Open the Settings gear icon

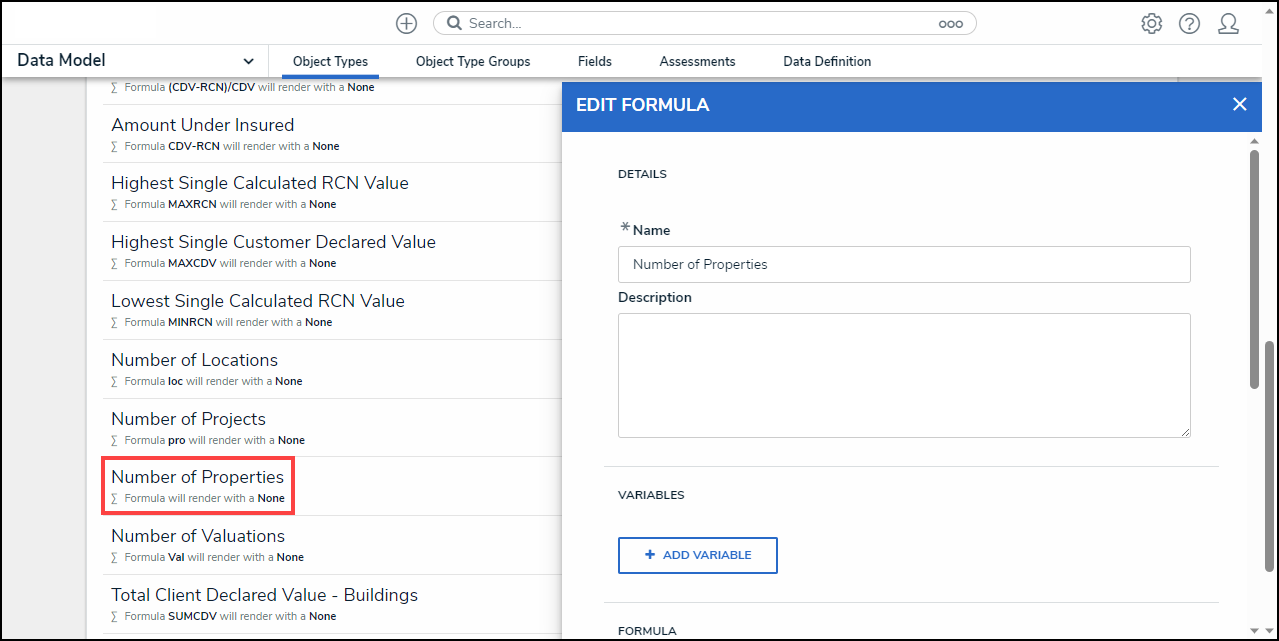click(1151, 23)
